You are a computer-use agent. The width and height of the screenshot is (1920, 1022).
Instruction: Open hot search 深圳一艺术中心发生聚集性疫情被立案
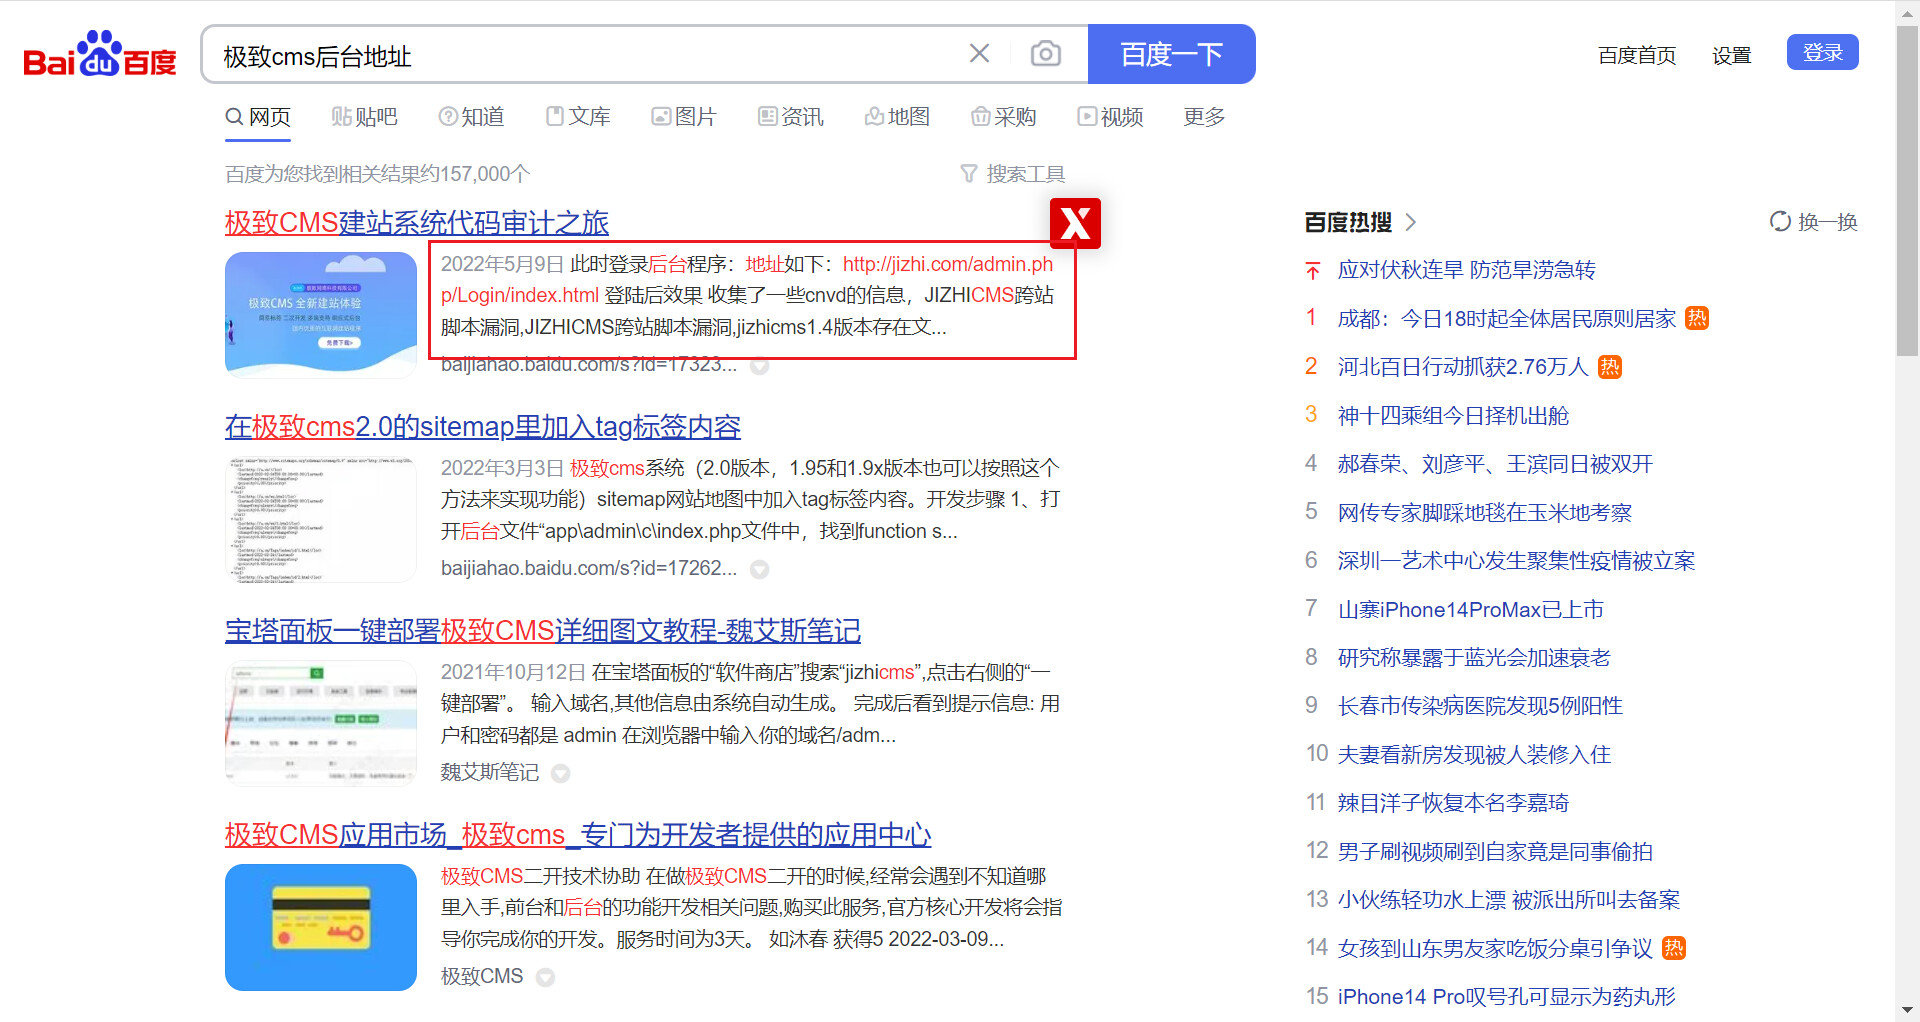pos(1517,561)
